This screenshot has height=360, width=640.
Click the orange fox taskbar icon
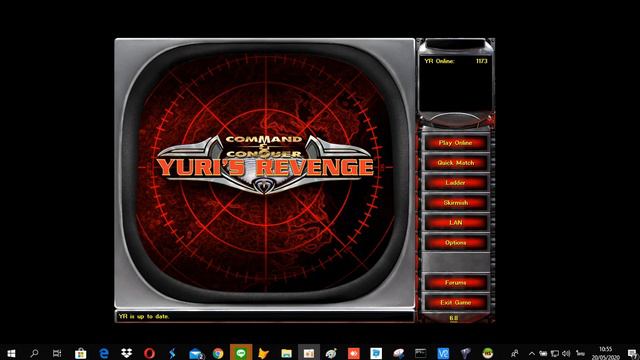pos(264,353)
